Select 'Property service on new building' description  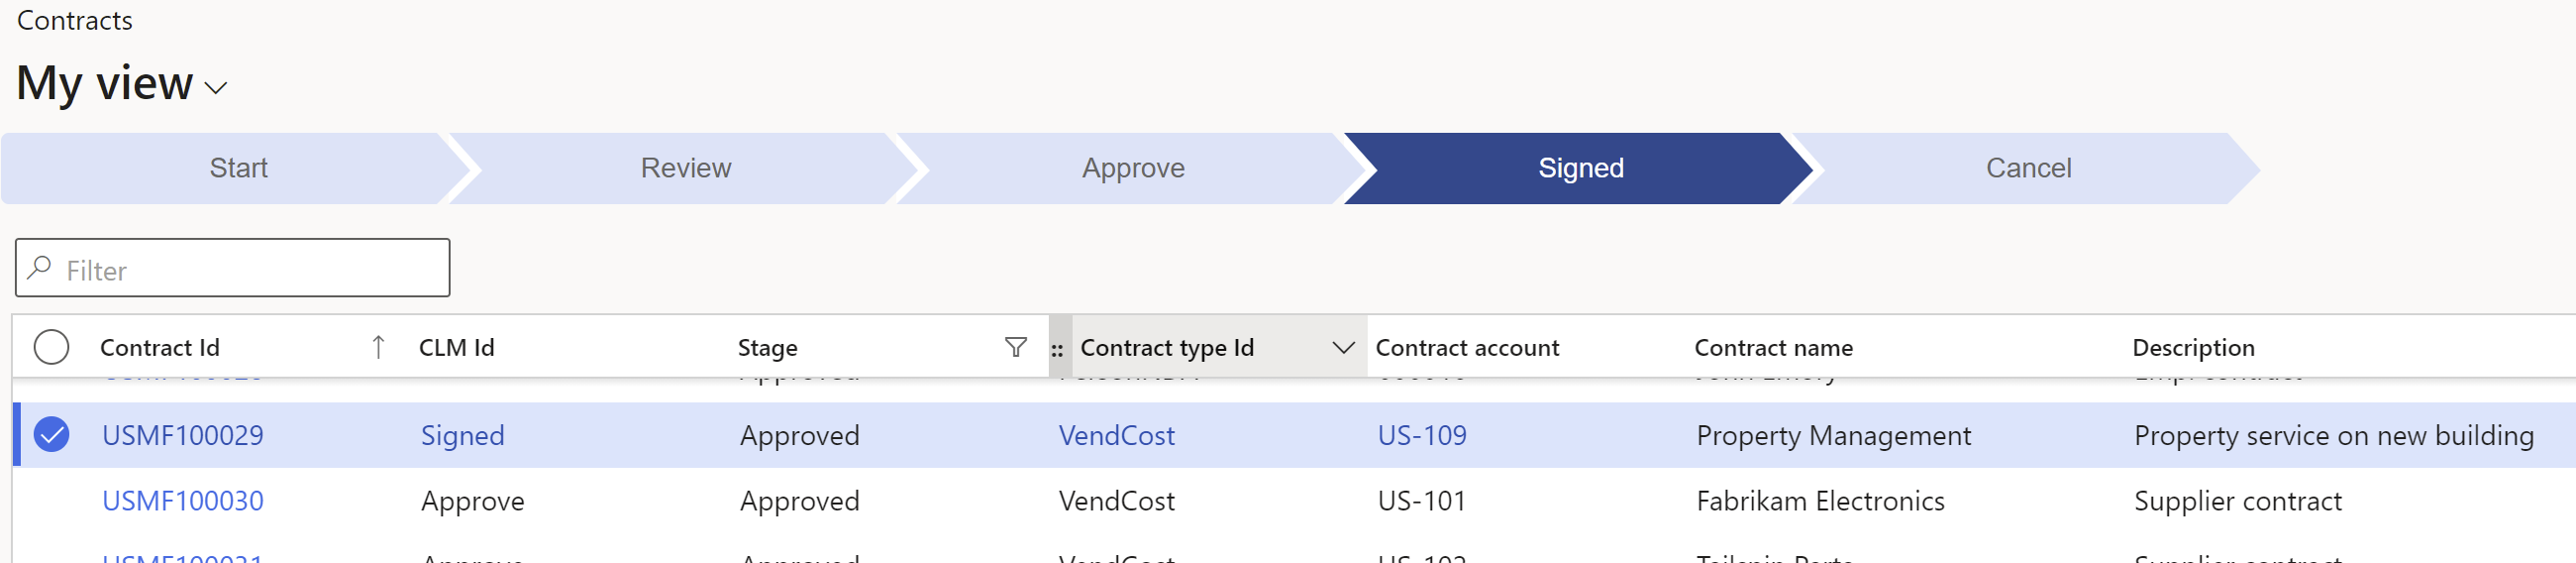2333,436
